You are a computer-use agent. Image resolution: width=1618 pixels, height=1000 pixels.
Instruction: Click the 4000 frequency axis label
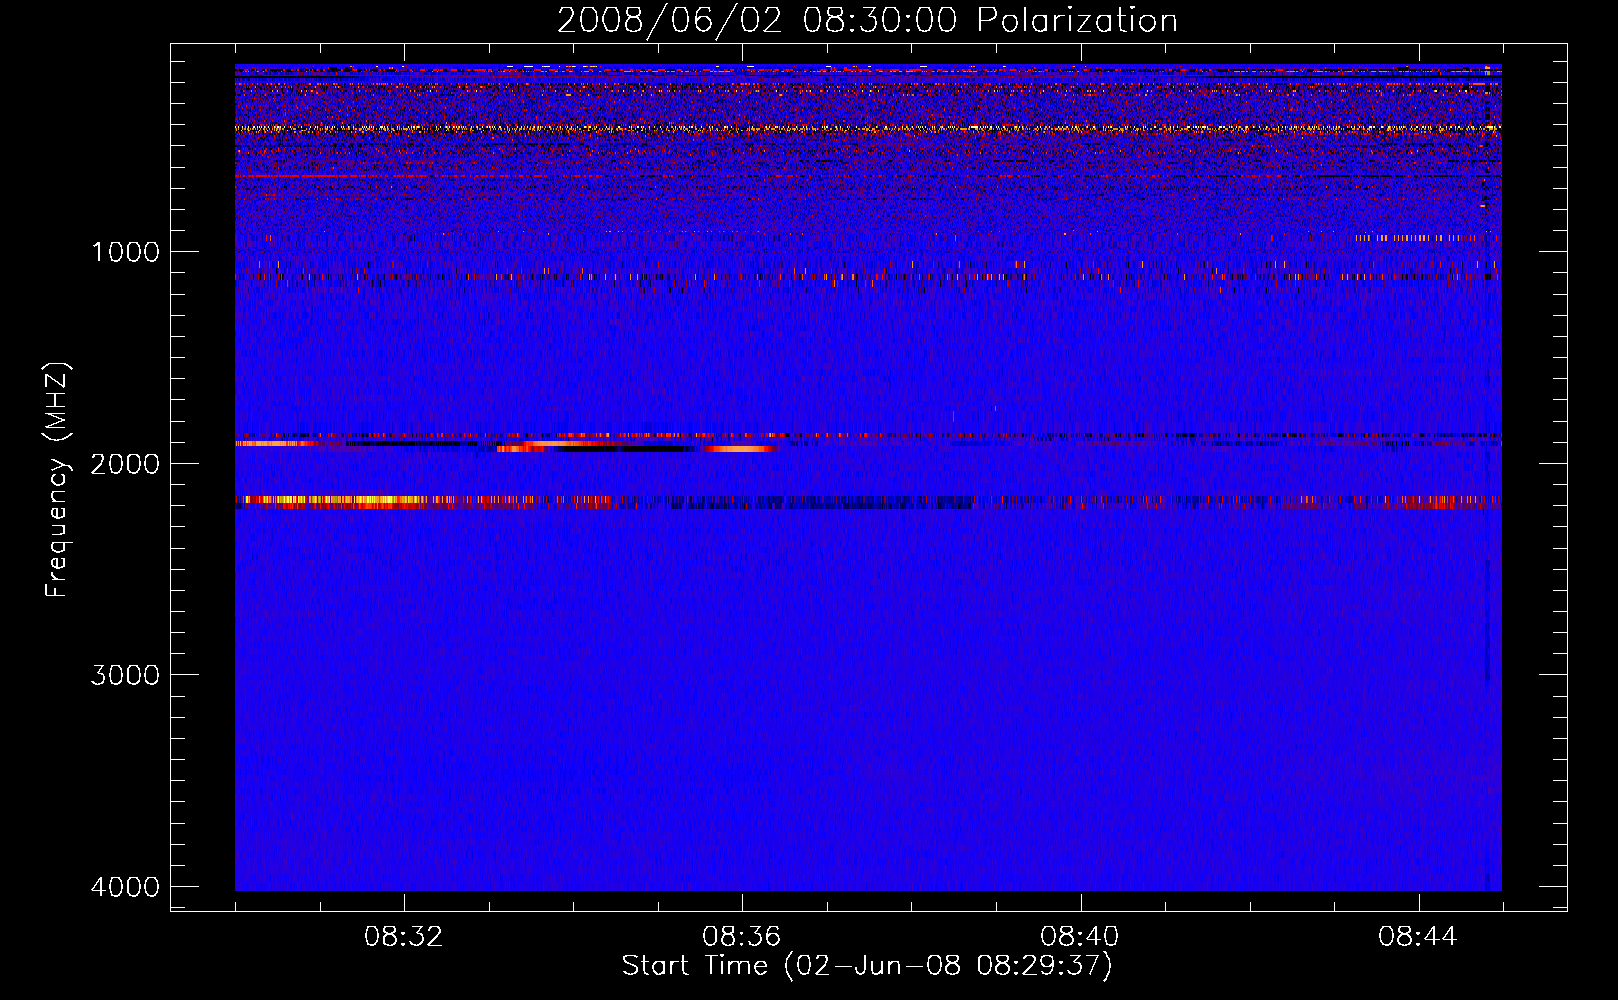tap(125, 887)
